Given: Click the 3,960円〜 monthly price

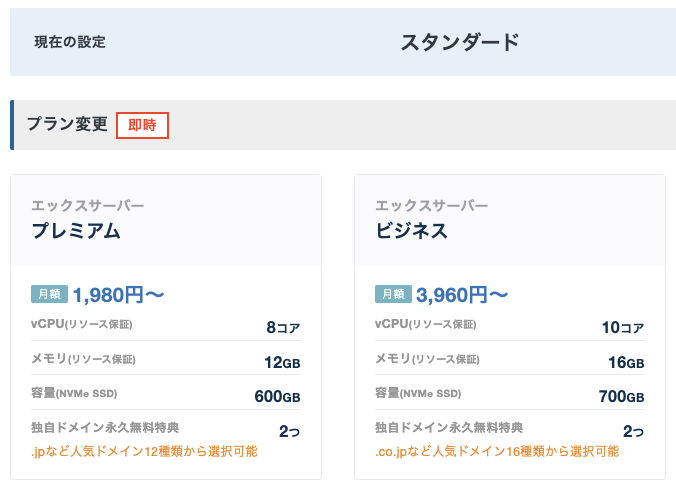Looking at the screenshot, I should pyautogui.click(x=462, y=294).
